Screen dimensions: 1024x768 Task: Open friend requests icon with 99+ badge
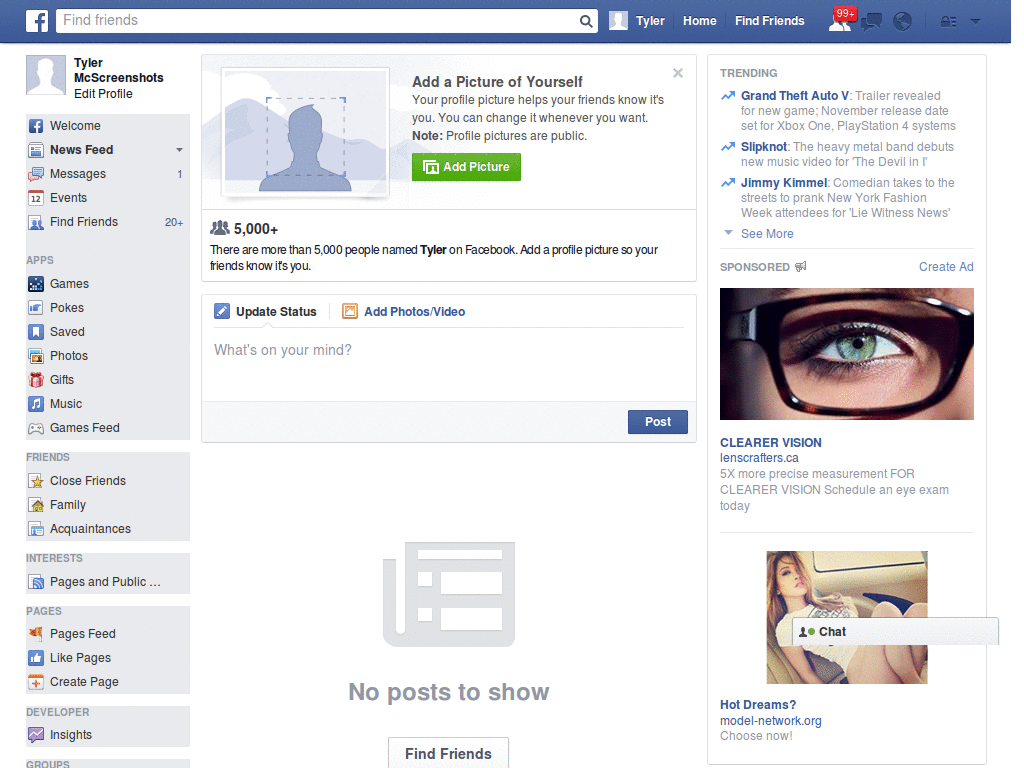pyautogui.click(x=840, y=20)
